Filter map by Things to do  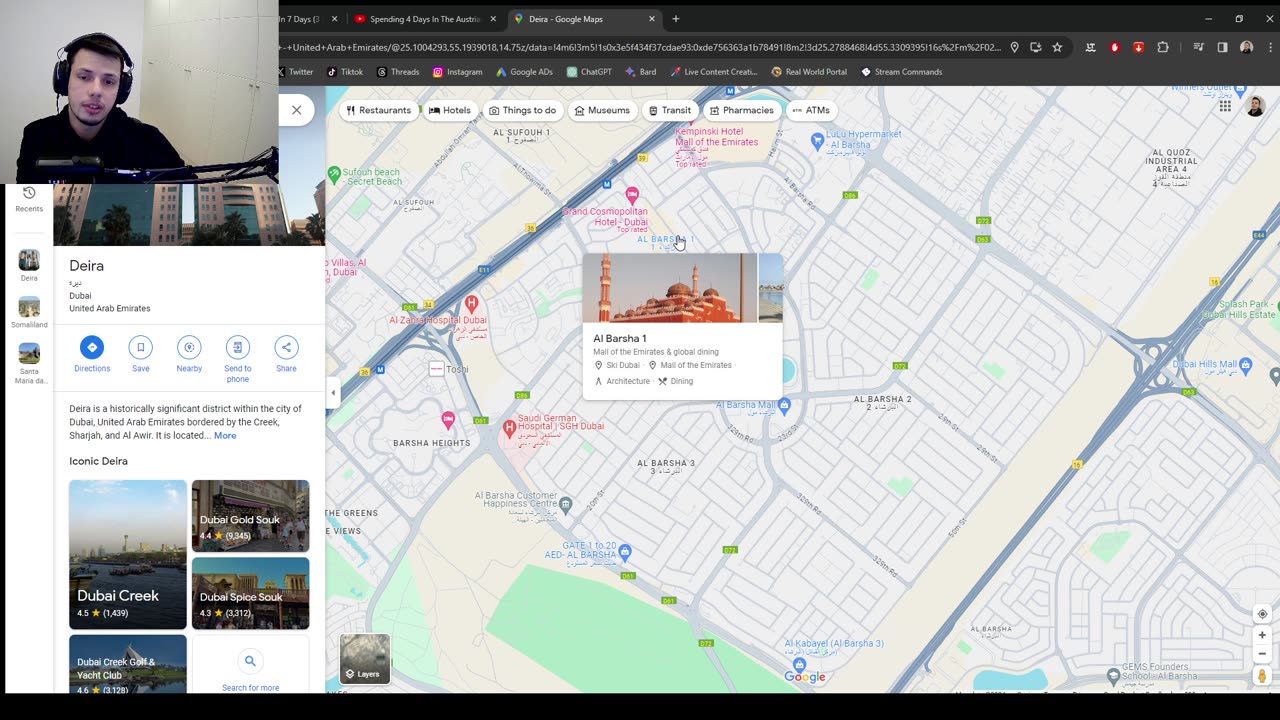point(522,110)
